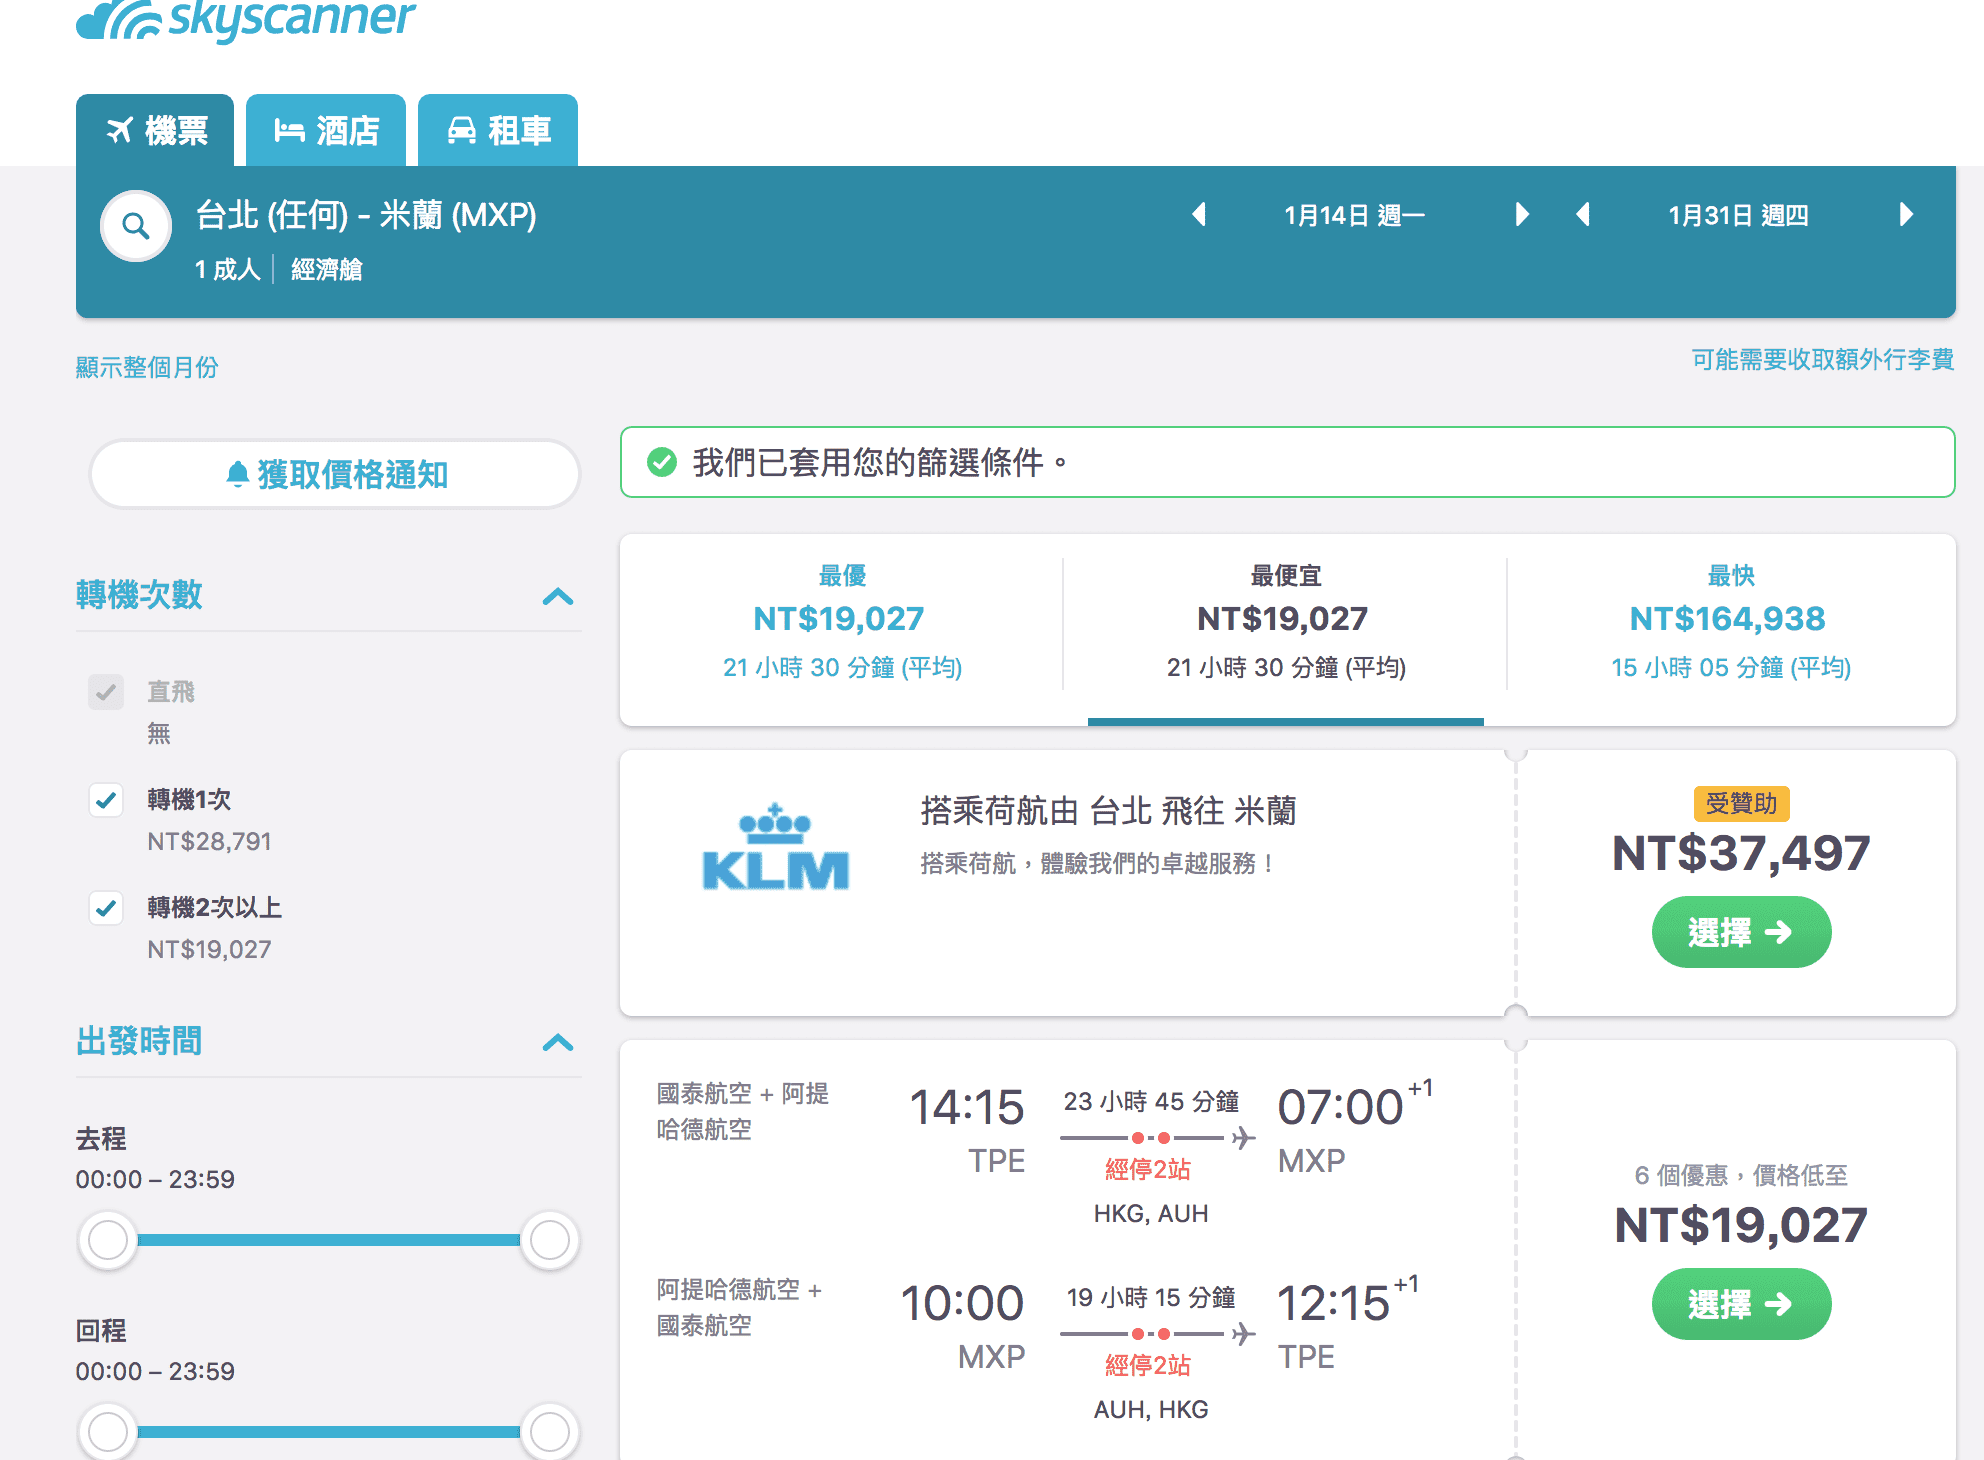Switch to the 酒店 hotels tab
Screen dimensions: 1984x1460
click(326, 130)
